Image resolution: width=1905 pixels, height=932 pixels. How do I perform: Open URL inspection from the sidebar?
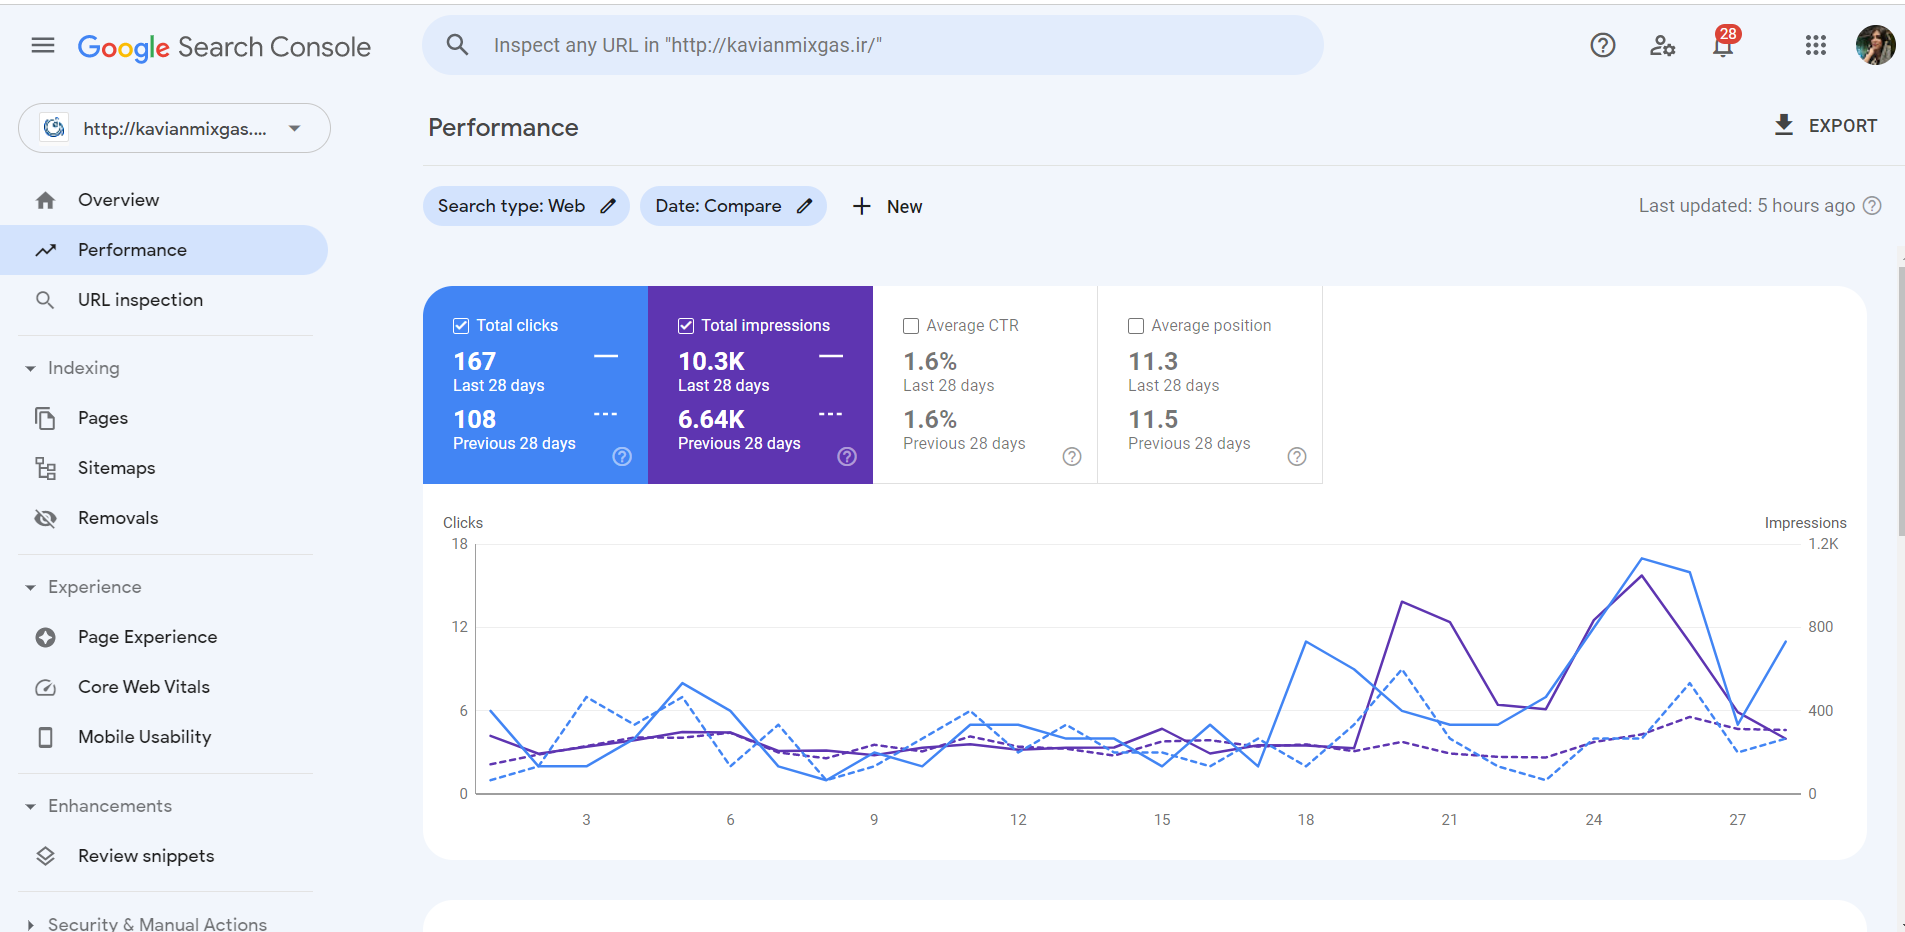pyautogui.click(x=140, y=299)
